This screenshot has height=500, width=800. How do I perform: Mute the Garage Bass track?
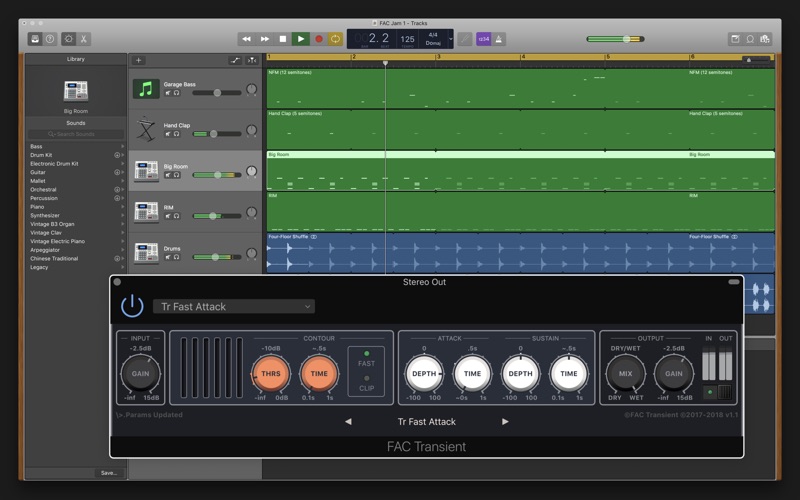click(167, 93)
